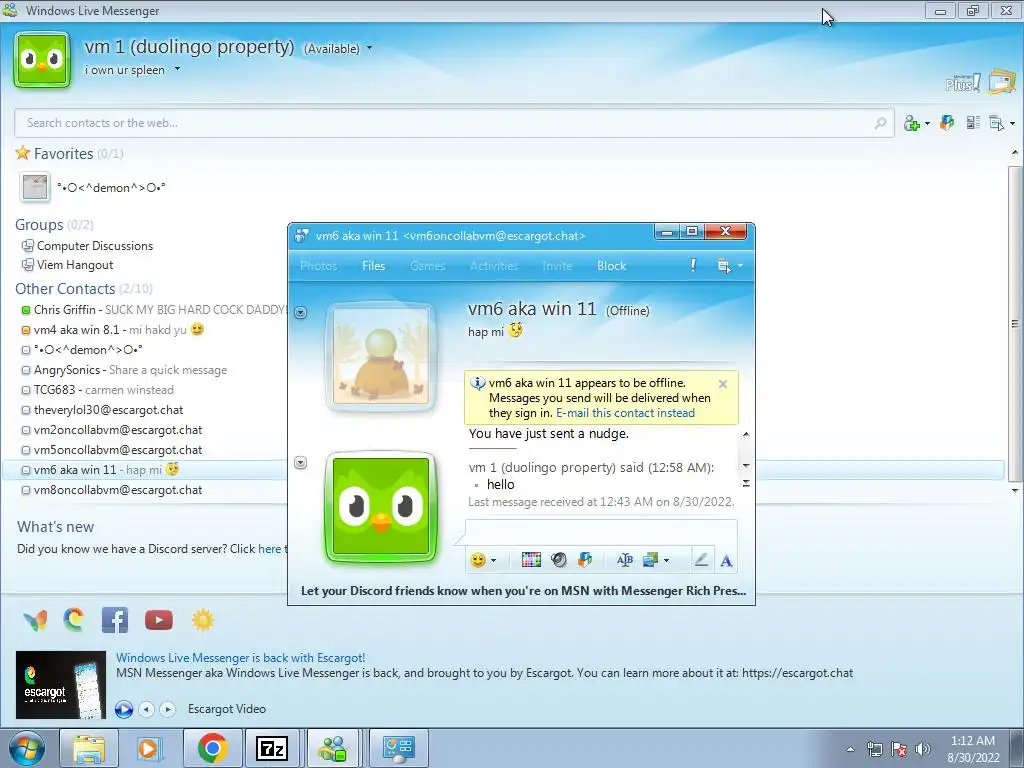1024x768 pixels.
Task: Click the color grid icon in chat toolbar
Action: coord(531,560)
